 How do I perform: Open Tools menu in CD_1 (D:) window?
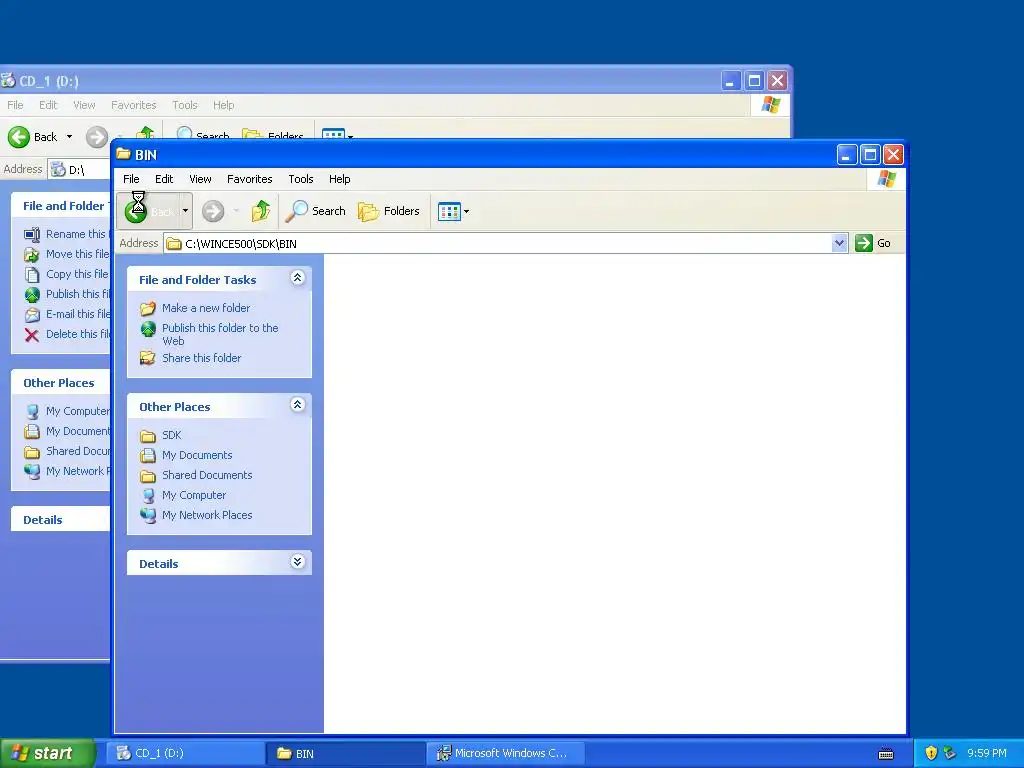pos(185,105)
